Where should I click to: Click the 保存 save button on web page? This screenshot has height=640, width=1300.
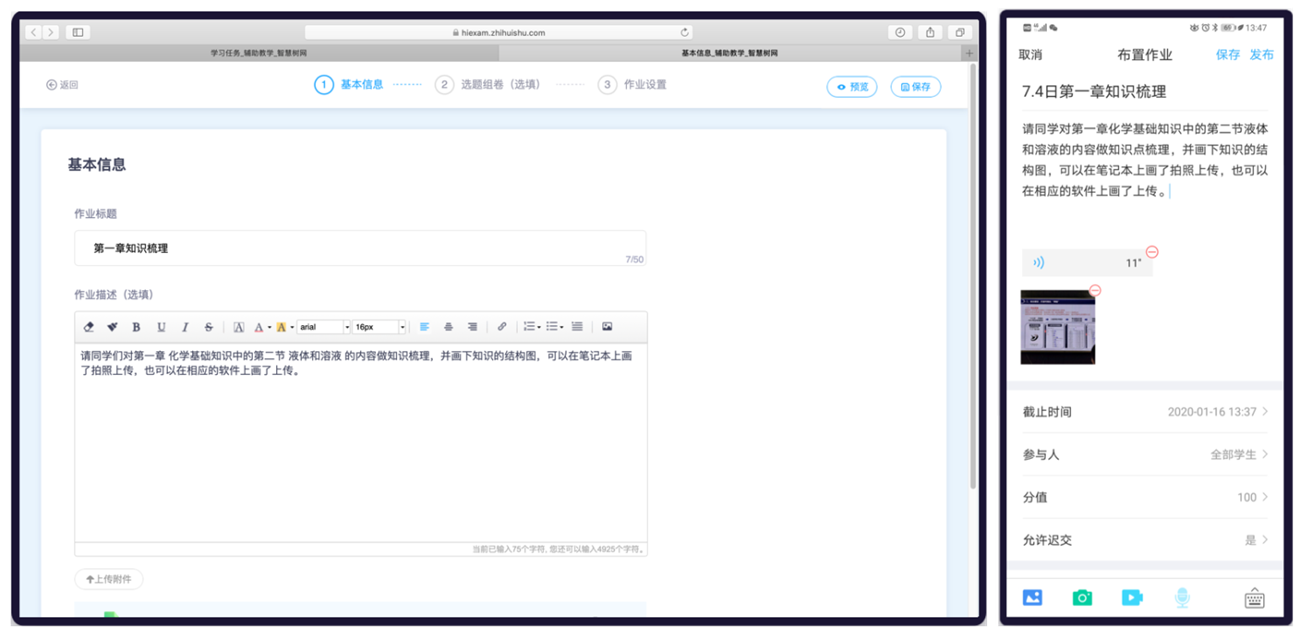click(915, 87)
